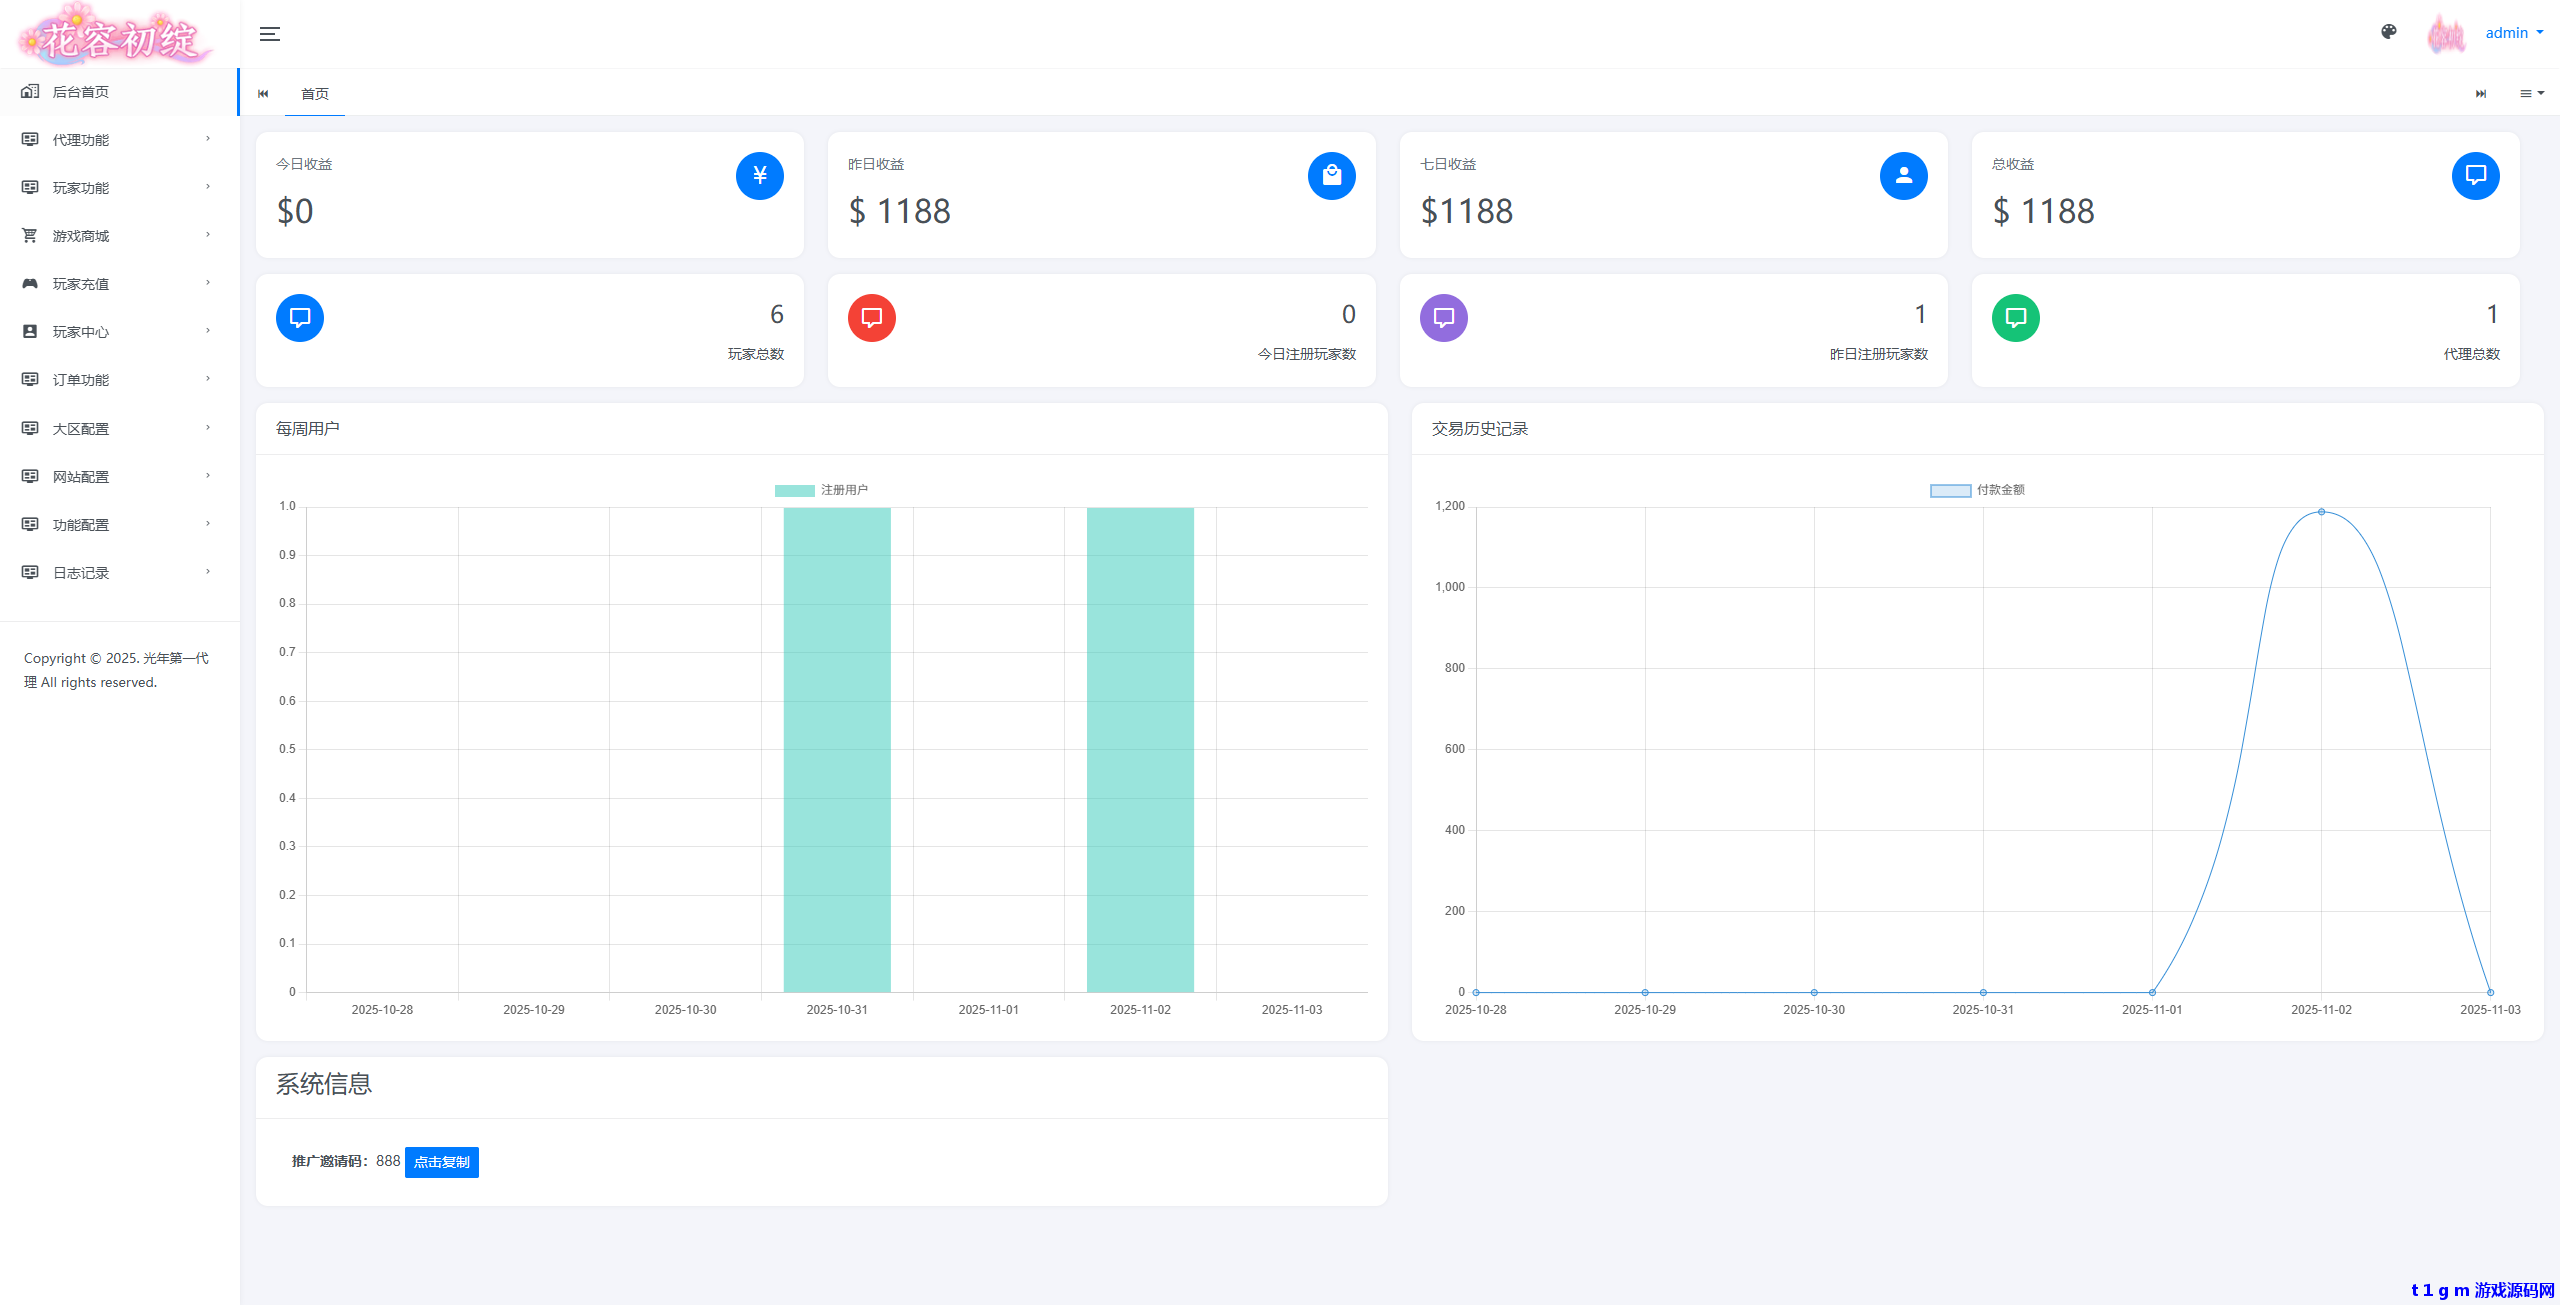This screenshot has width=2560, height=1305.
Task: Click the user icon on seven-day revenue card
Action: tap(1903, 176)
